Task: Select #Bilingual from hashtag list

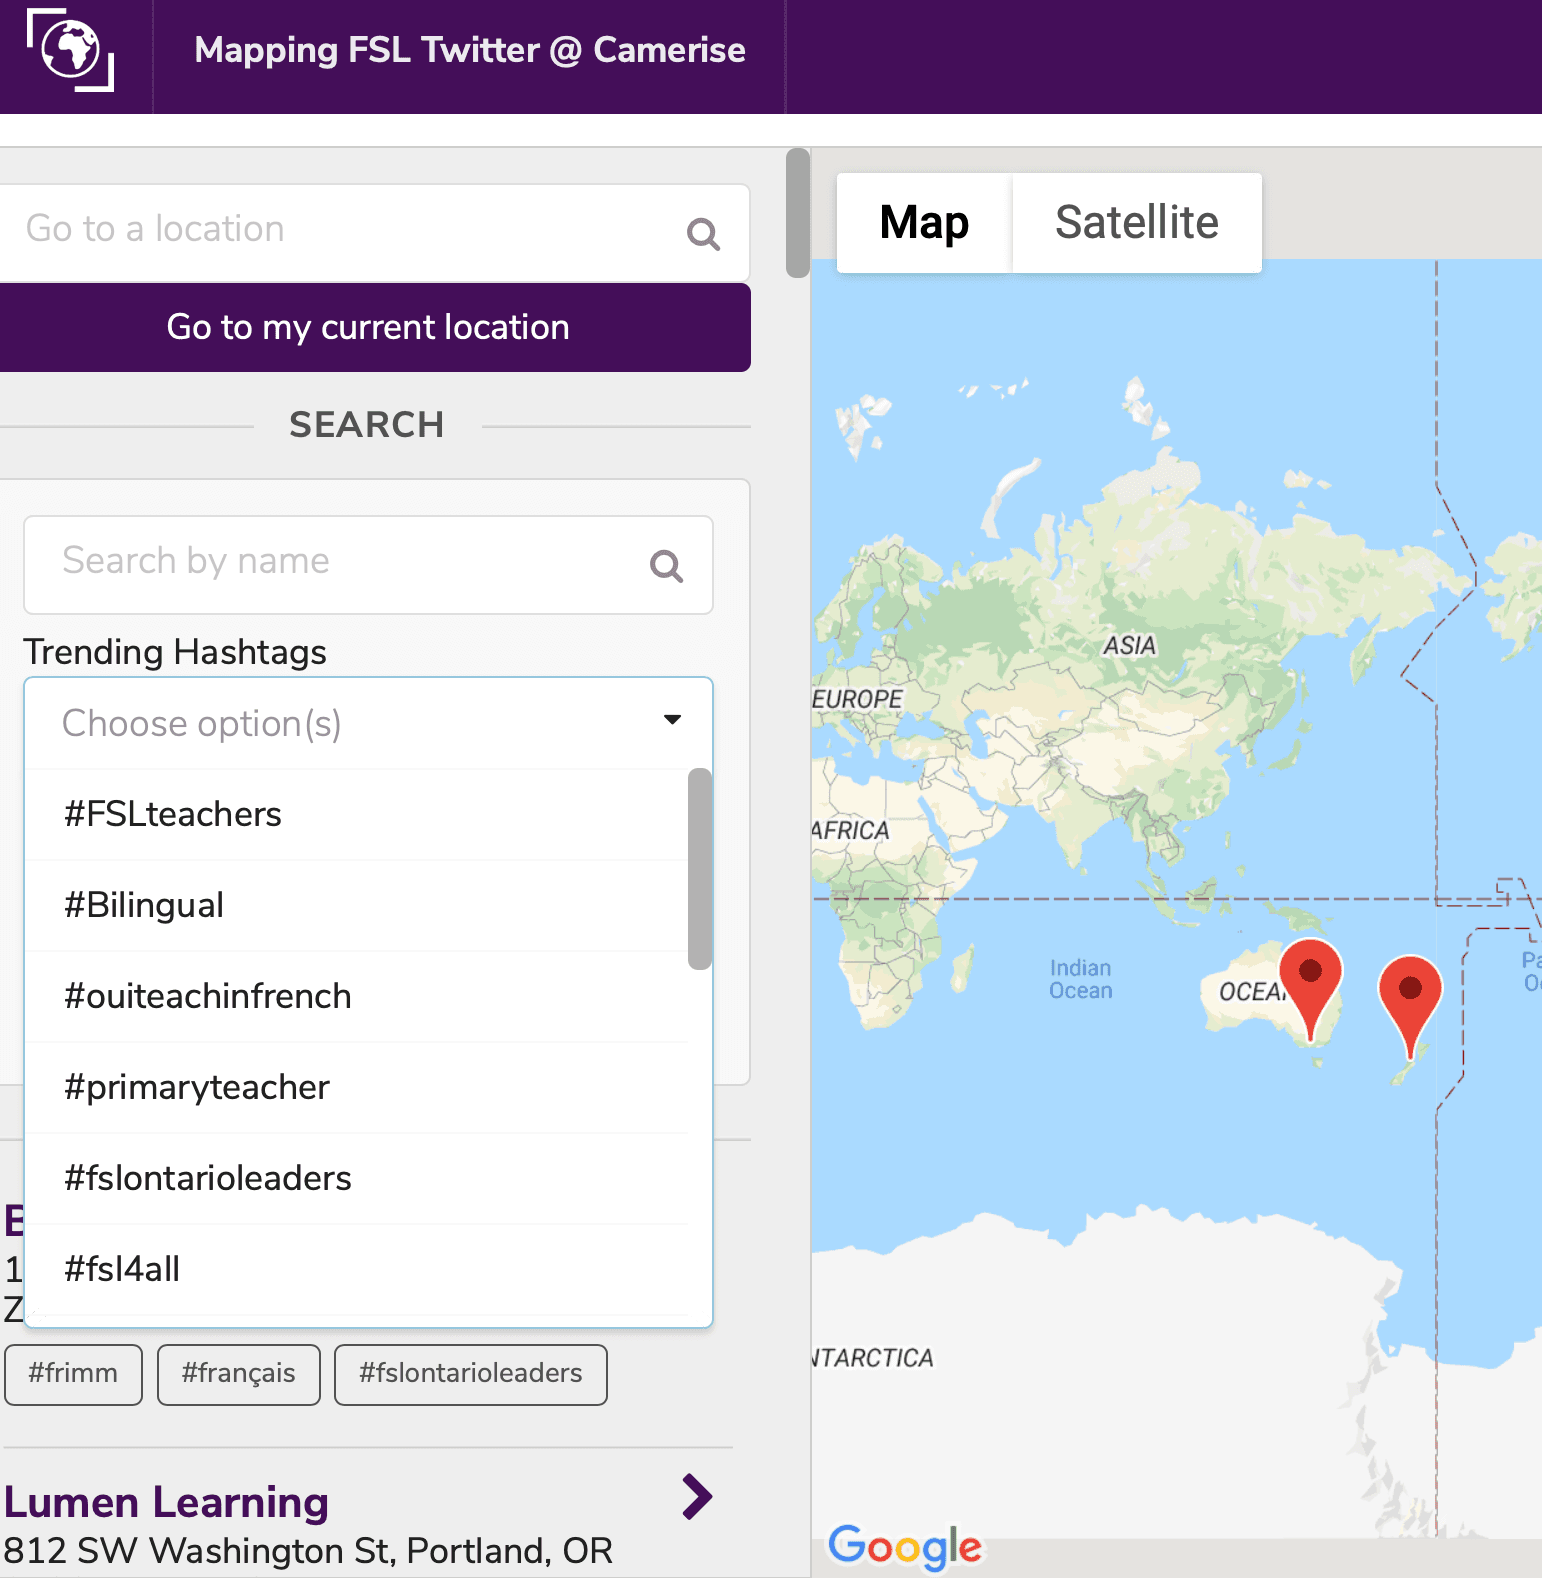Action: coord(357,905)
